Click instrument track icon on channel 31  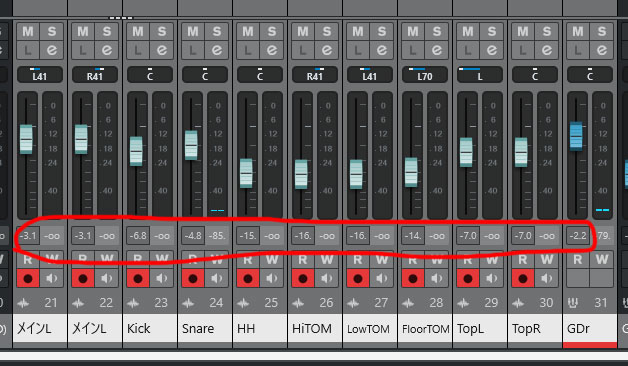coord(573,303)
